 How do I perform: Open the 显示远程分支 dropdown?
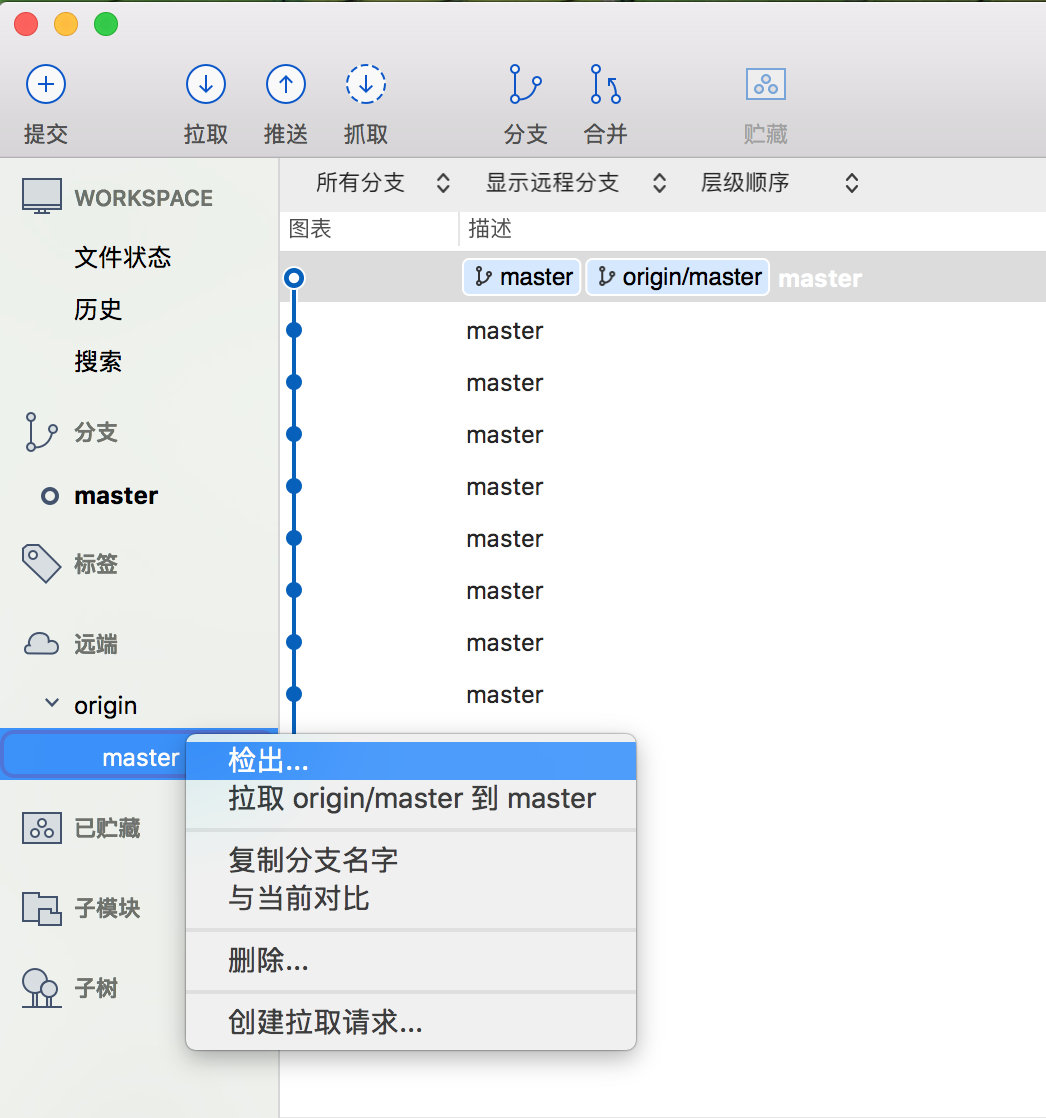[576, 183]
